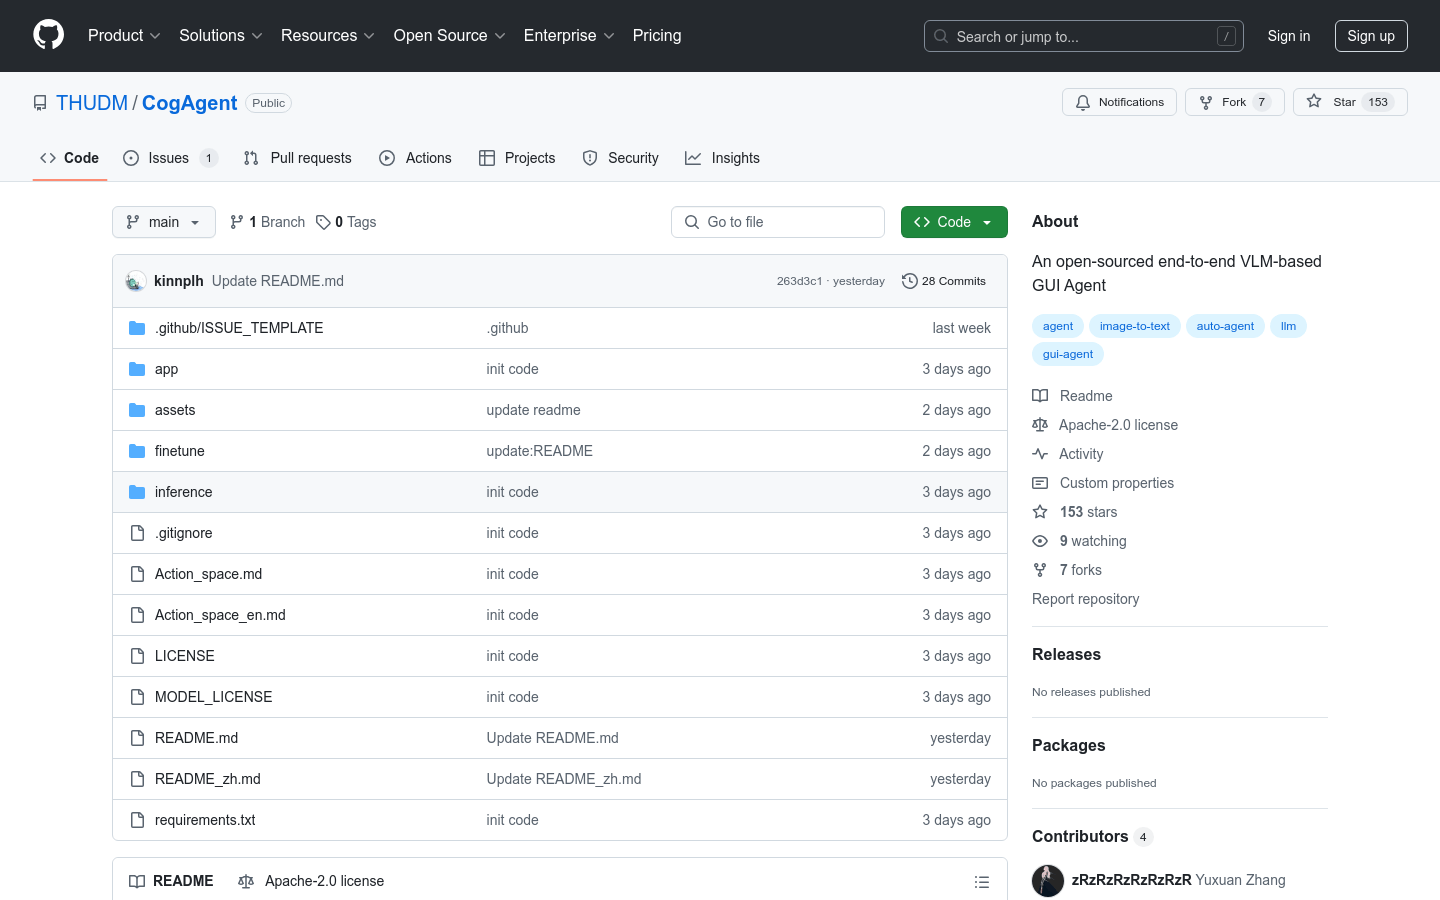Viewport: 1440px width, 900px height.
Task: Click the eye icon beside 9 watching
Action: pyautogui.click(x=1040, y=541)
